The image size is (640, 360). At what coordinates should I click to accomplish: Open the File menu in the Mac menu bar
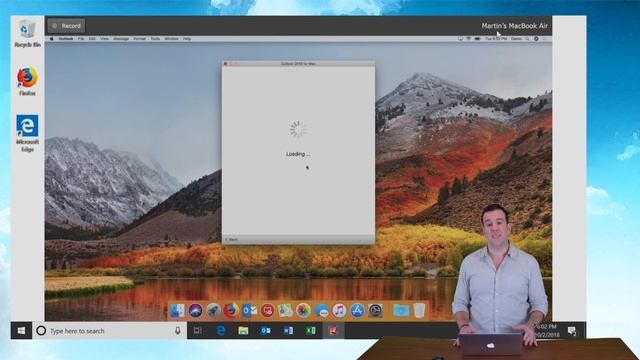pos(81,39)
